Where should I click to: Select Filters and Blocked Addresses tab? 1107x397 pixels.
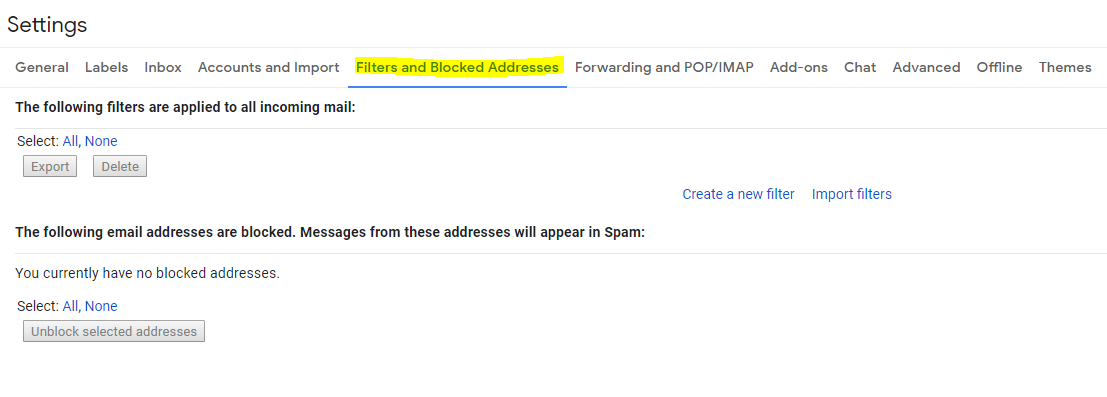click(x=457, y=67)
